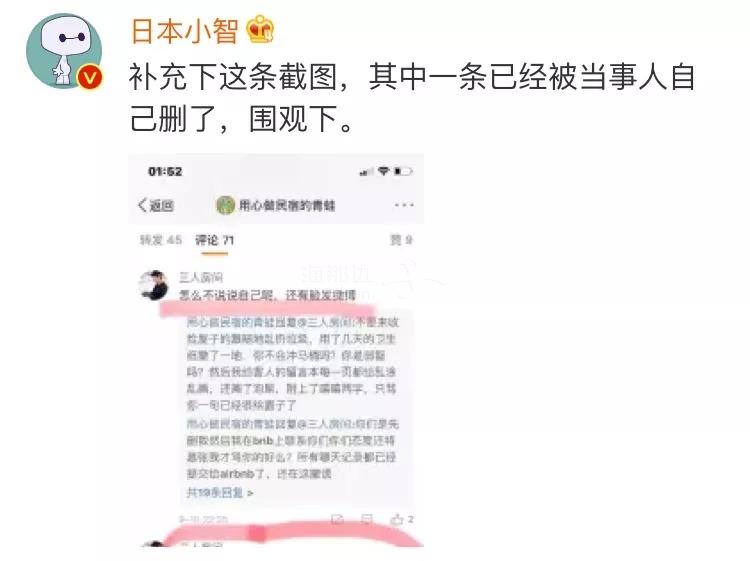Expand the 共19条回复 replies link

coord(220,492)
